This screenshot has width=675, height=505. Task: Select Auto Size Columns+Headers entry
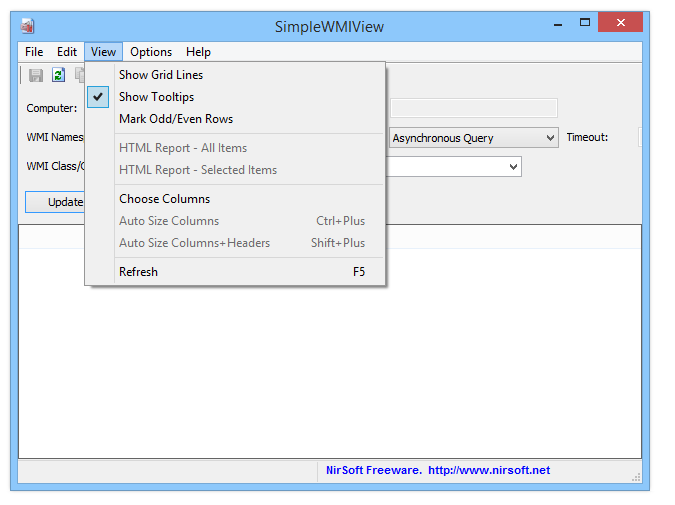coord(235,243)
